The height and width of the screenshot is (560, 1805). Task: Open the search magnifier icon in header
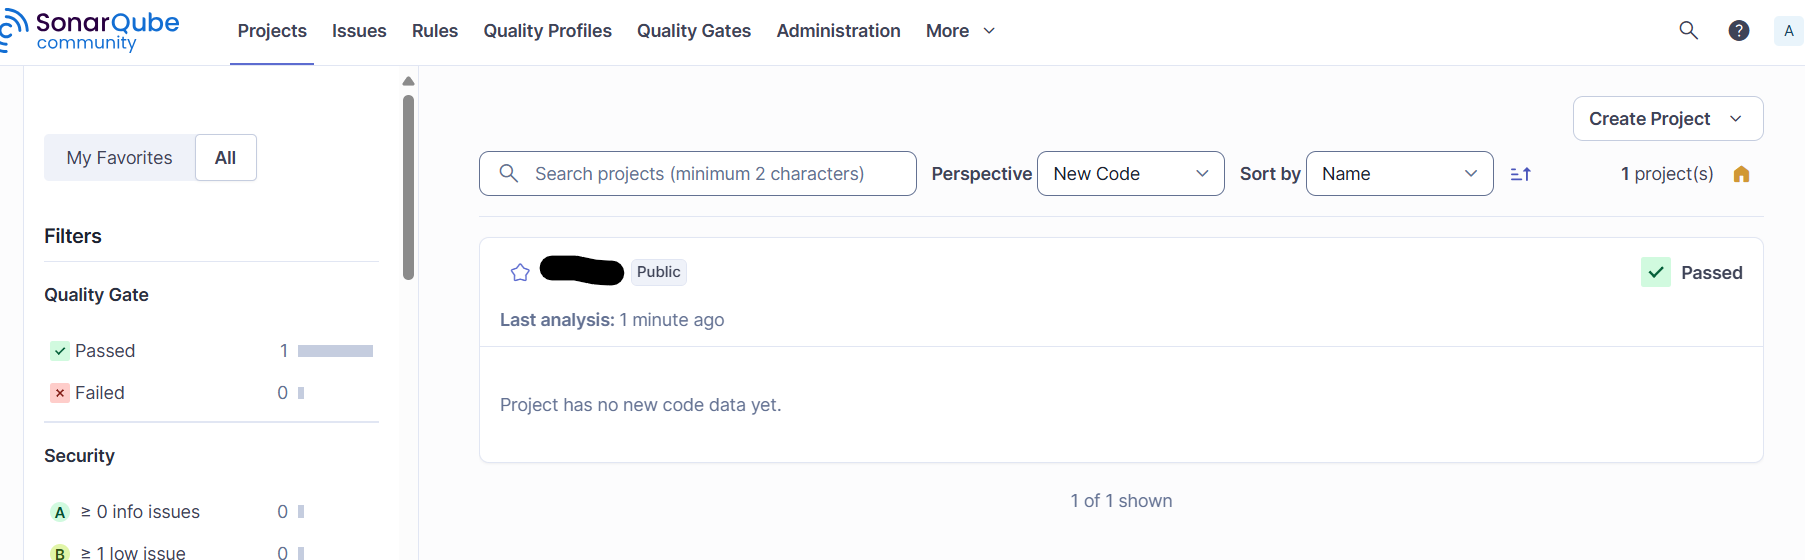click(1688, 30)
